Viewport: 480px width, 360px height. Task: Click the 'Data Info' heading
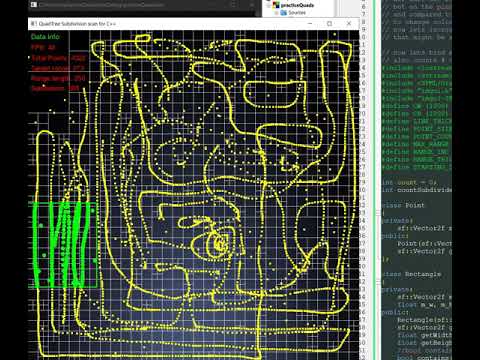pyautogui.click(x=45, y=37)
